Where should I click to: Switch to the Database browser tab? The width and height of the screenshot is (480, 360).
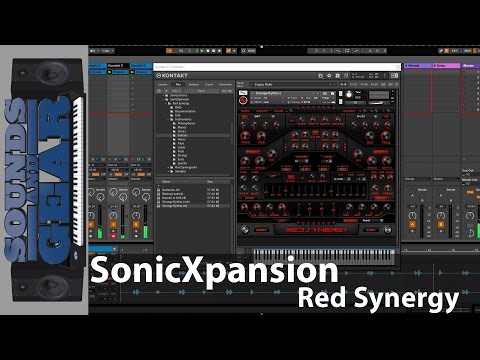pos(194,85)
